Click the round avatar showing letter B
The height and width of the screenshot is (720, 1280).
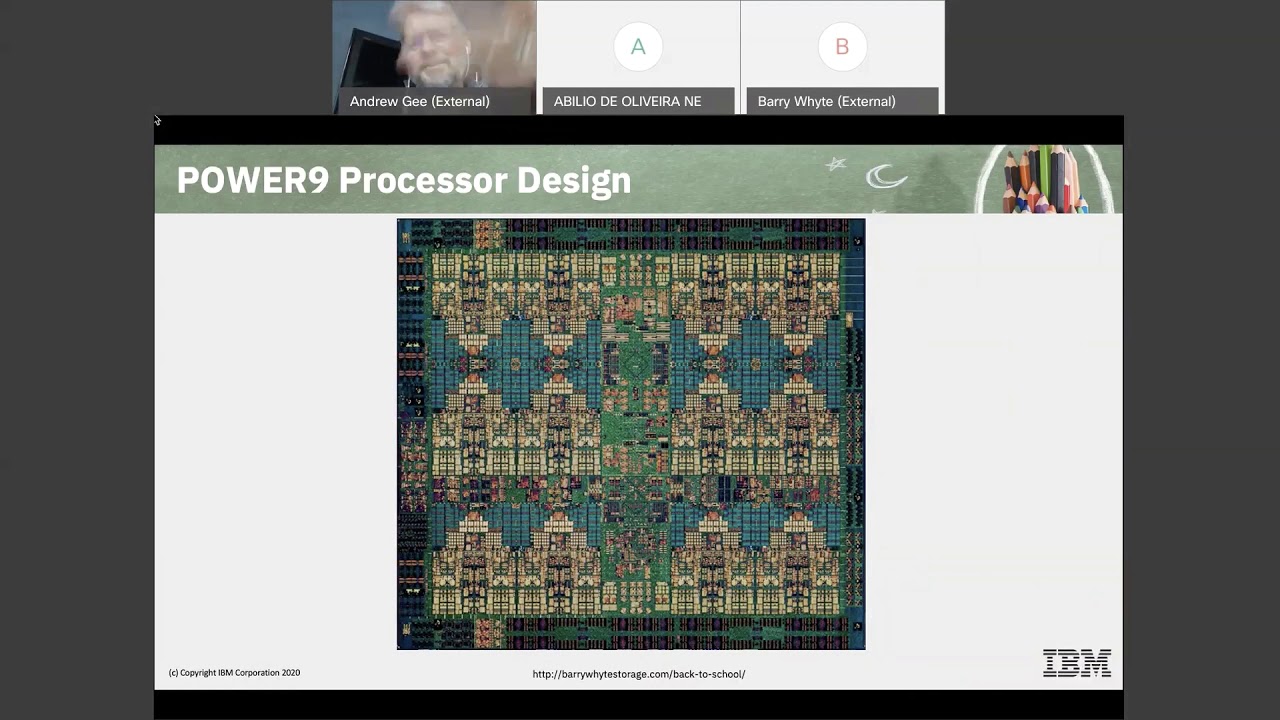point(842,46)
